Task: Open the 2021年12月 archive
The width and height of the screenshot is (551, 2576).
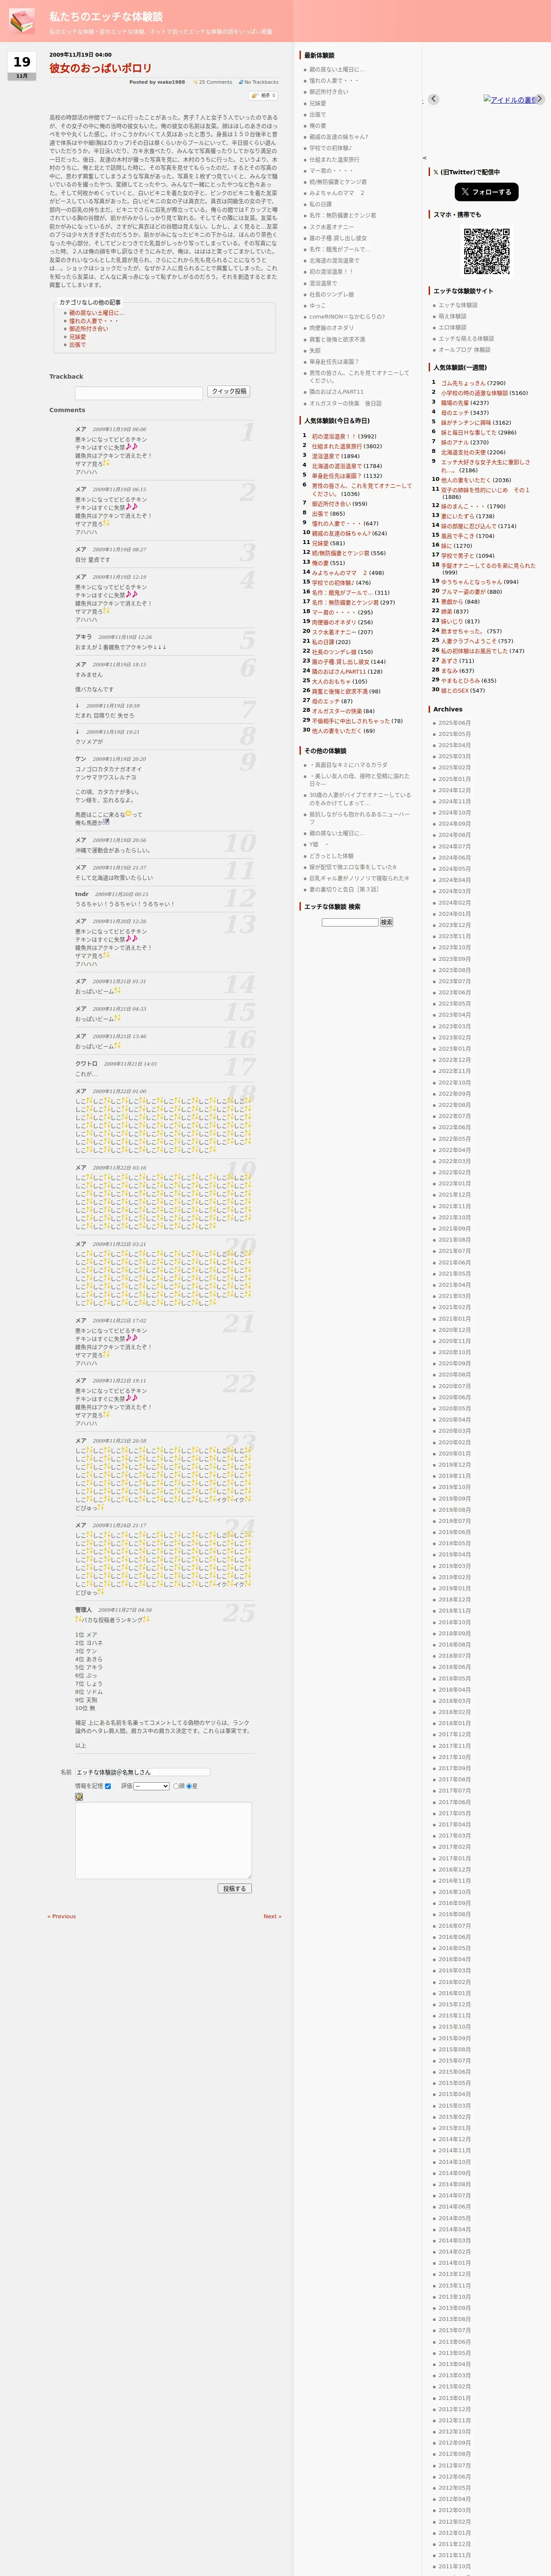Action: pyautogui.click(x=454, y=1195)
